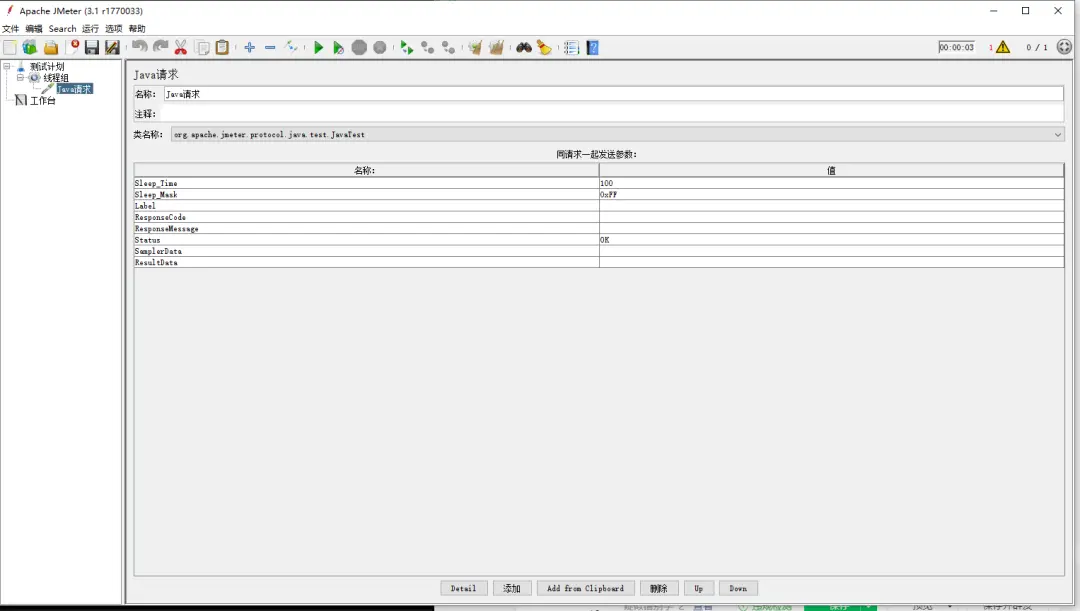Collapse all nodes with minus icon
The width and height of the screenshot is (1080, 611).
270,48
